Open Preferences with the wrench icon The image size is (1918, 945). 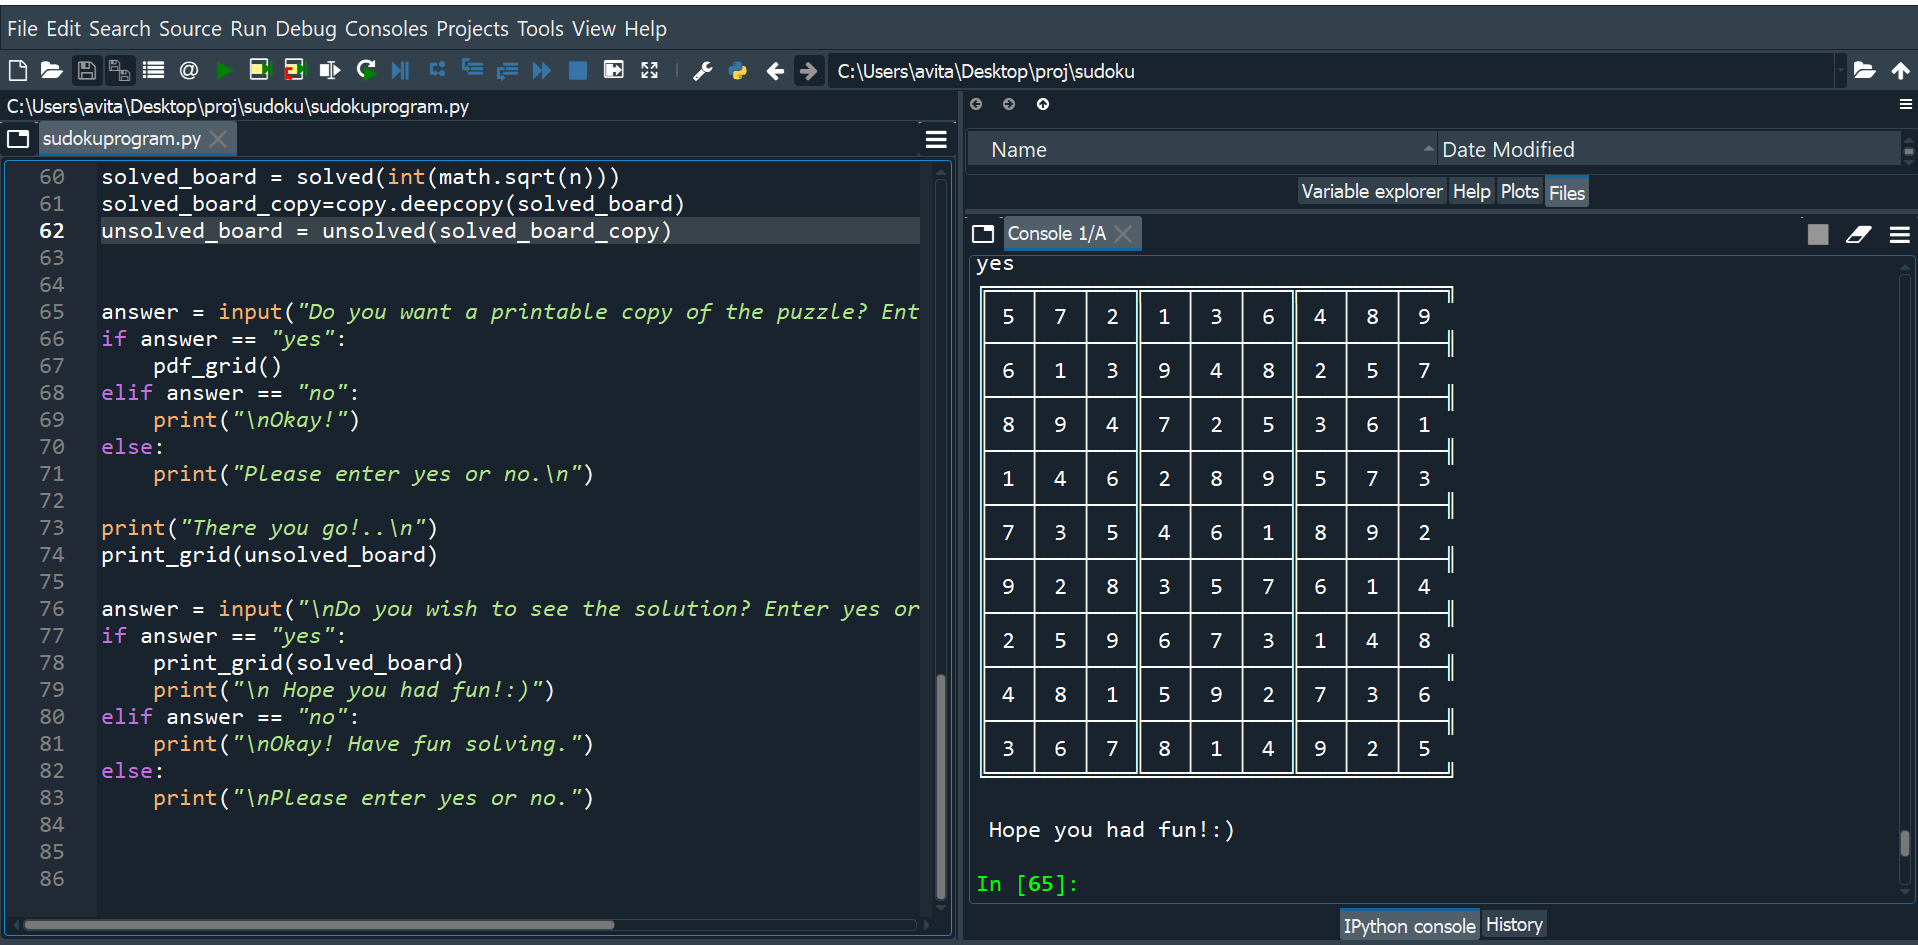coord(703,70)
